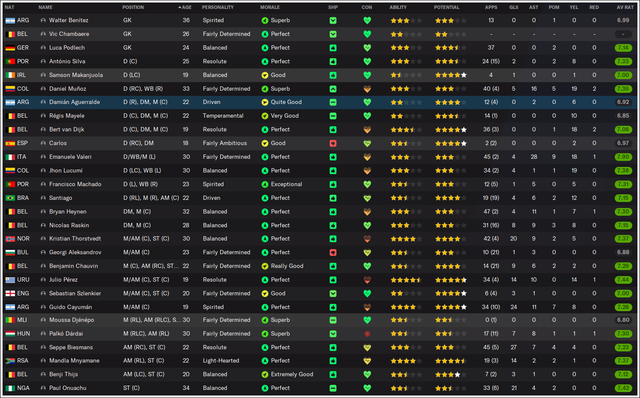Screen dimensions: 640x398
Task: Click the Bulgaria flag beside Georgi Aleksandrov
Action: coord(10,252)
